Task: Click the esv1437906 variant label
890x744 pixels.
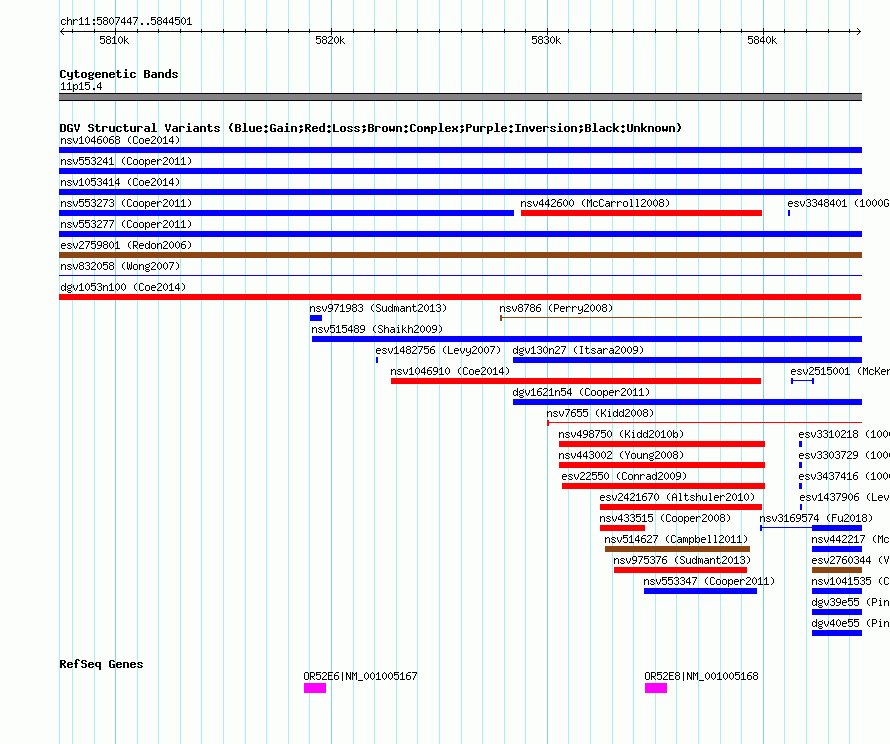Action: coord(845,497)
